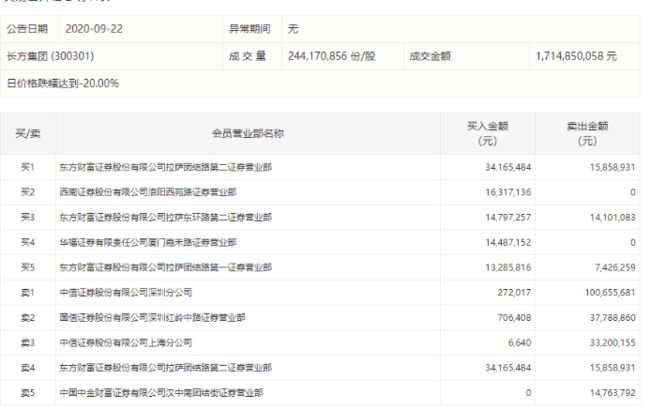650x410 pixels.
Task: Click buy amount 34,165,484 in 买1 row
Action: click(508, 167)
